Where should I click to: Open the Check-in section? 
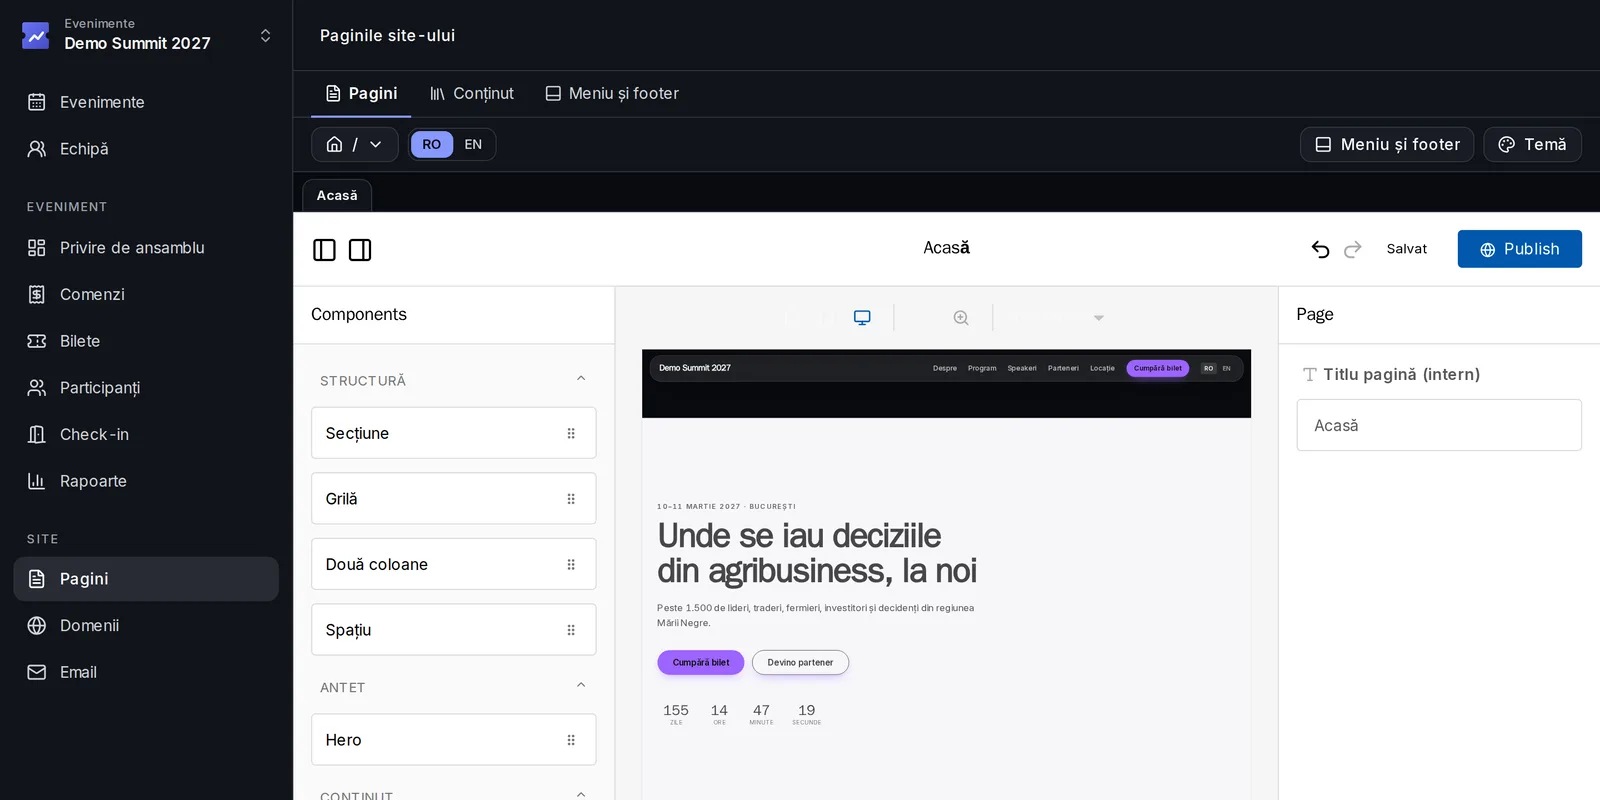point(146,434)
